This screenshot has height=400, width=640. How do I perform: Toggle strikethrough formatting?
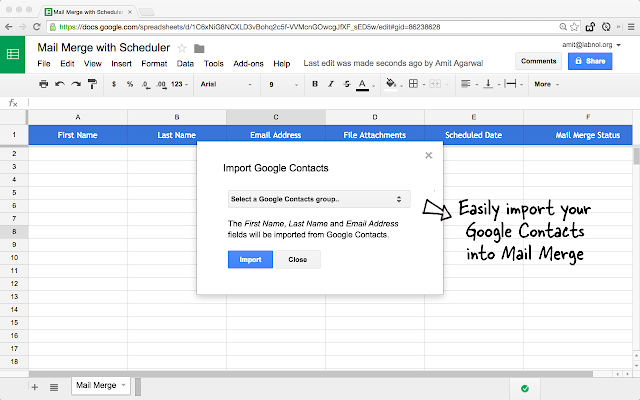point(347,84)
